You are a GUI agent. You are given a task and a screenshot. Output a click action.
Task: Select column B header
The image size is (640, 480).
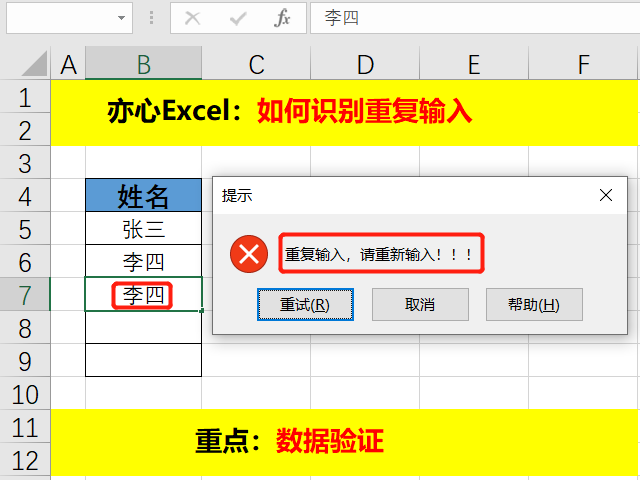(x=144, y=63)
